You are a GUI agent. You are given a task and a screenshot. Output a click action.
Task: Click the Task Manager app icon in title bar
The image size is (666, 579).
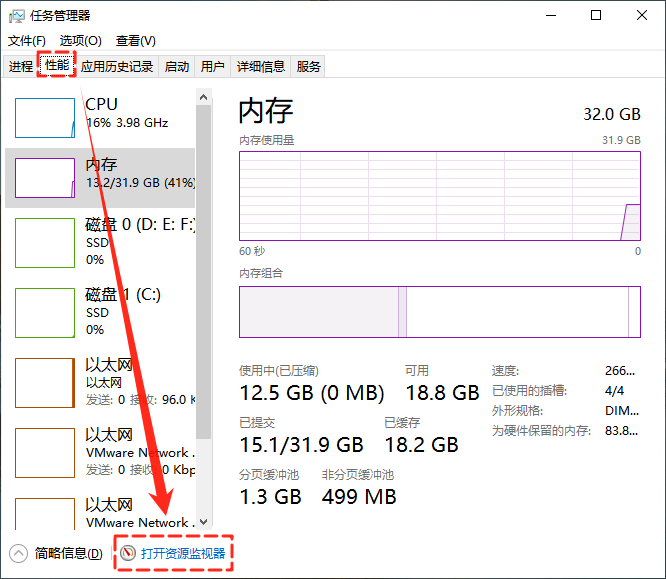pos(18,15)
